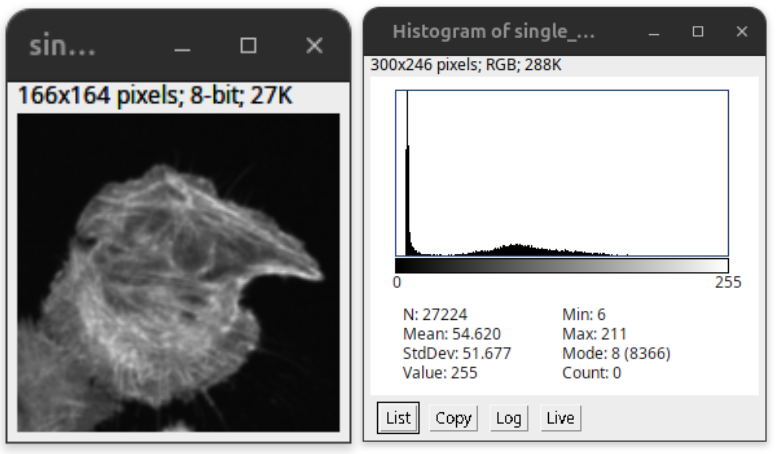Close the Histogram window

(741, 32)
